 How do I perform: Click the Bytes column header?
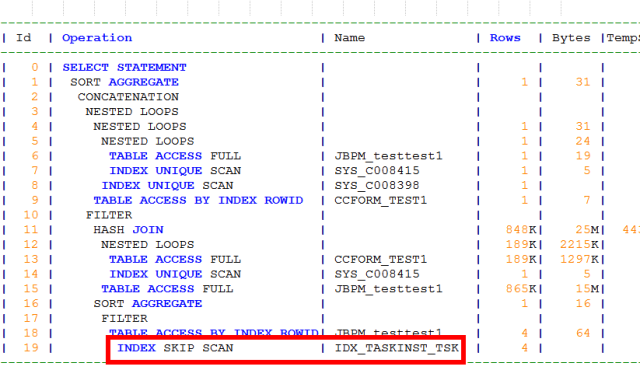pyautogui.click(x=571, y=38)
